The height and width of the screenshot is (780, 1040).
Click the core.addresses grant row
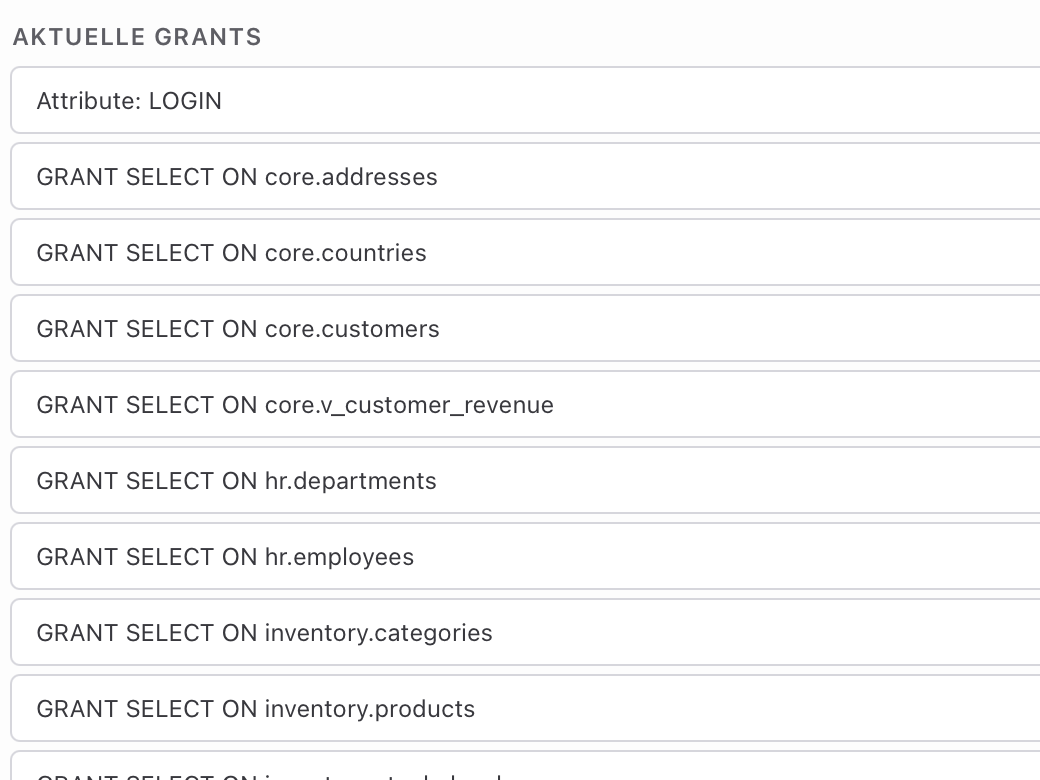coord(525,176)
